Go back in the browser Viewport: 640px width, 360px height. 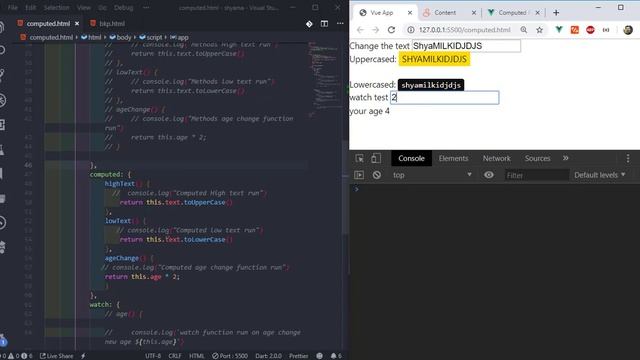[x=360, y=30]
